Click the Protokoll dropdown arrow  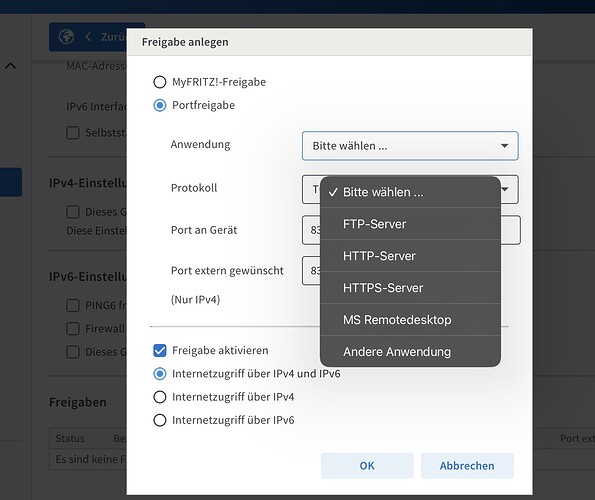click(x=505, y=189)
